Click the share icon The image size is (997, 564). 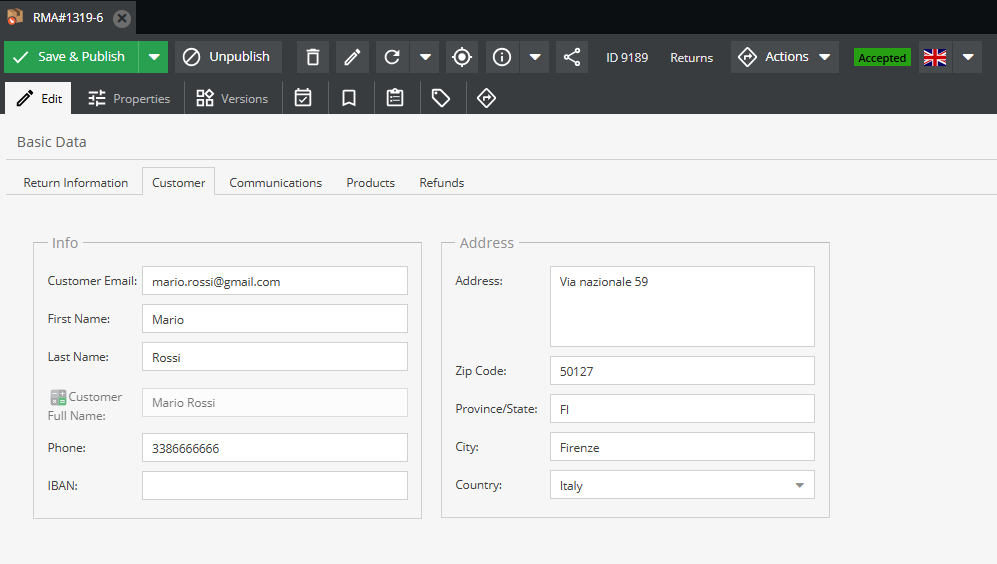(572, 57)
